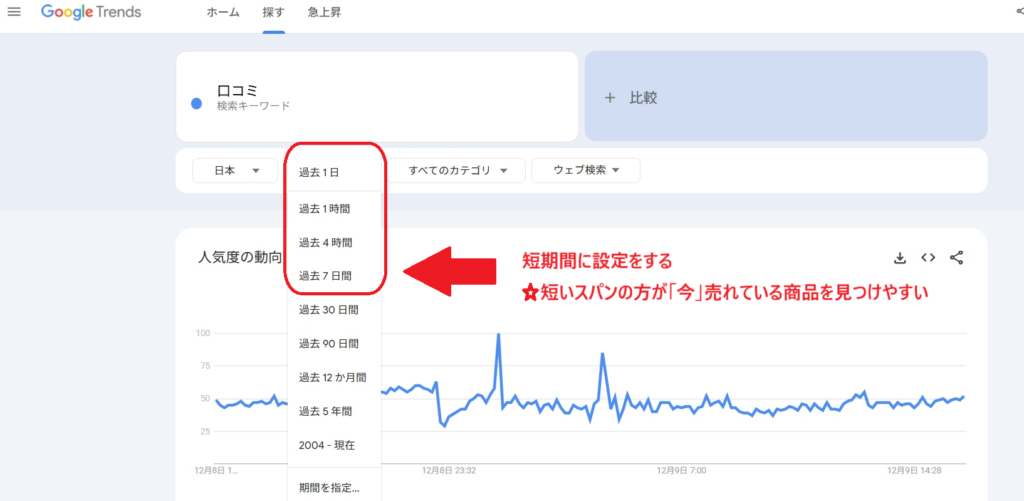This screenshot has width=1024, height=501.
Task: Open the hamburger main menu
Action: point(14,12)
